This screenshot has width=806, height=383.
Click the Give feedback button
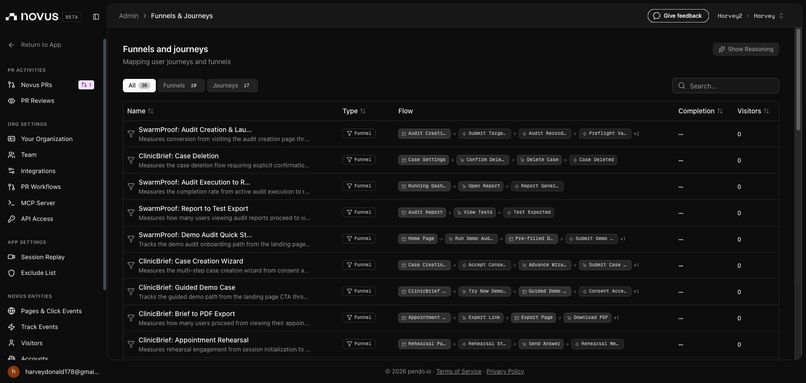click(678, 16)
